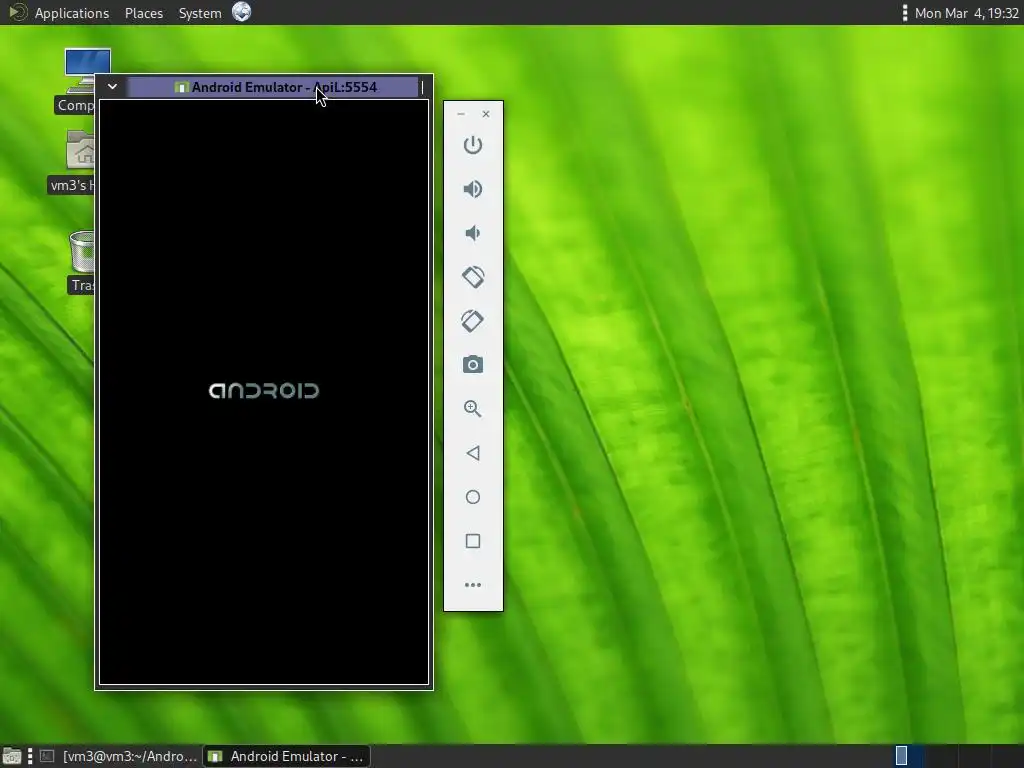Raise volume with the volume up icon
The width and height of the screenshot is (1024, 768).
(473, 189)
